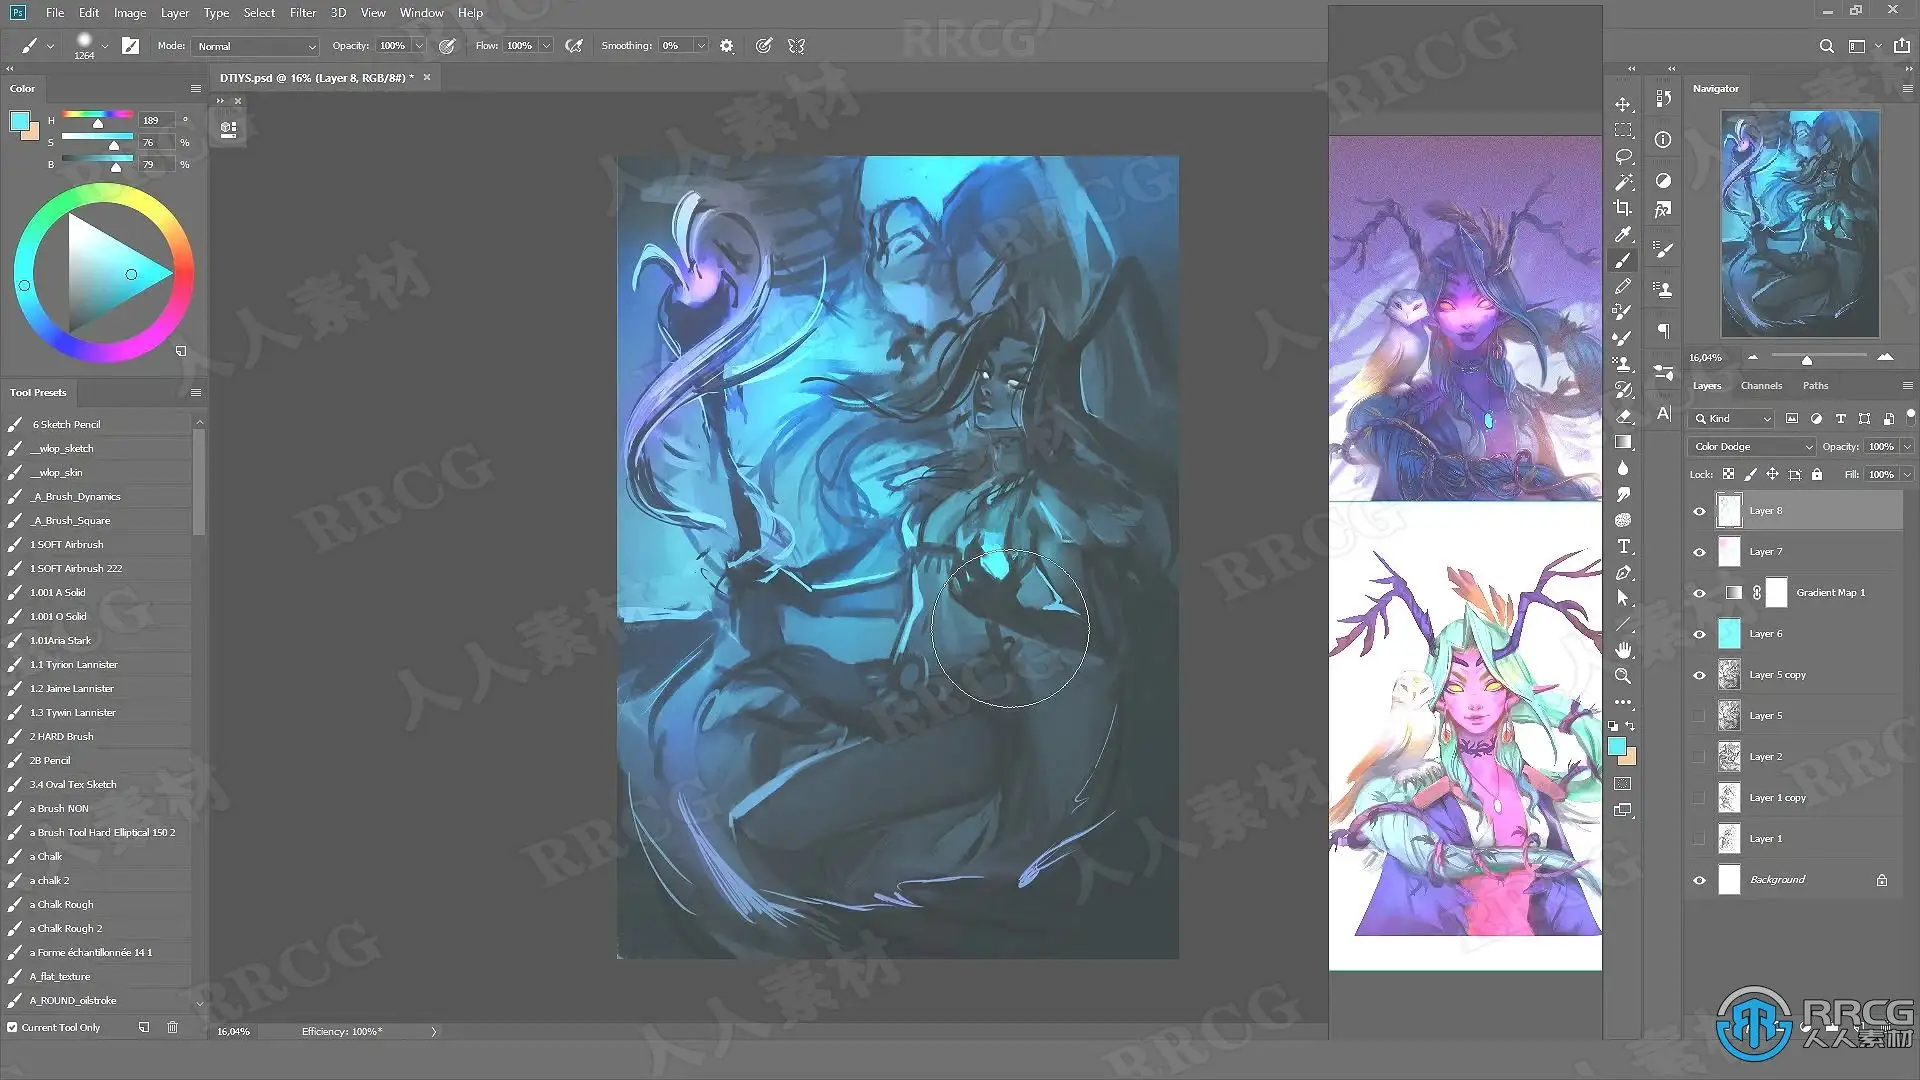
Task: Select the Eraser tool
Action: coord(1623,416)
